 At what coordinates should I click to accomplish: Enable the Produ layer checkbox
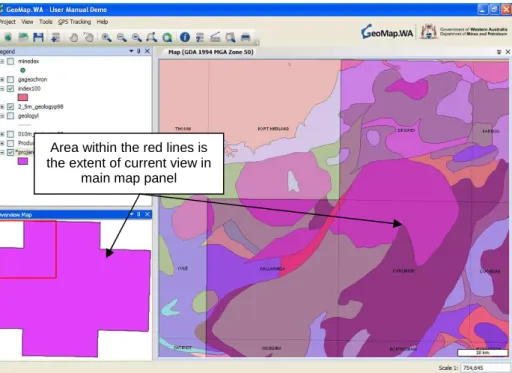(11, 143)
